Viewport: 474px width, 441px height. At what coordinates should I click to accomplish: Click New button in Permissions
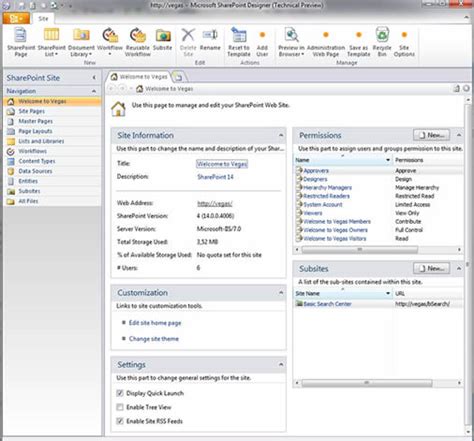431,135
